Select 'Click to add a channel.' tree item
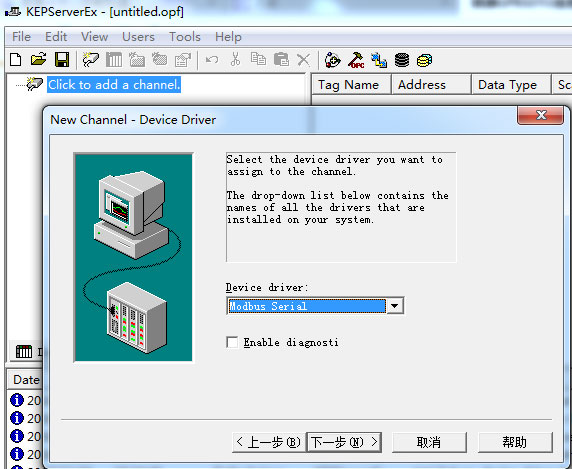 click(x=114, y=85)
